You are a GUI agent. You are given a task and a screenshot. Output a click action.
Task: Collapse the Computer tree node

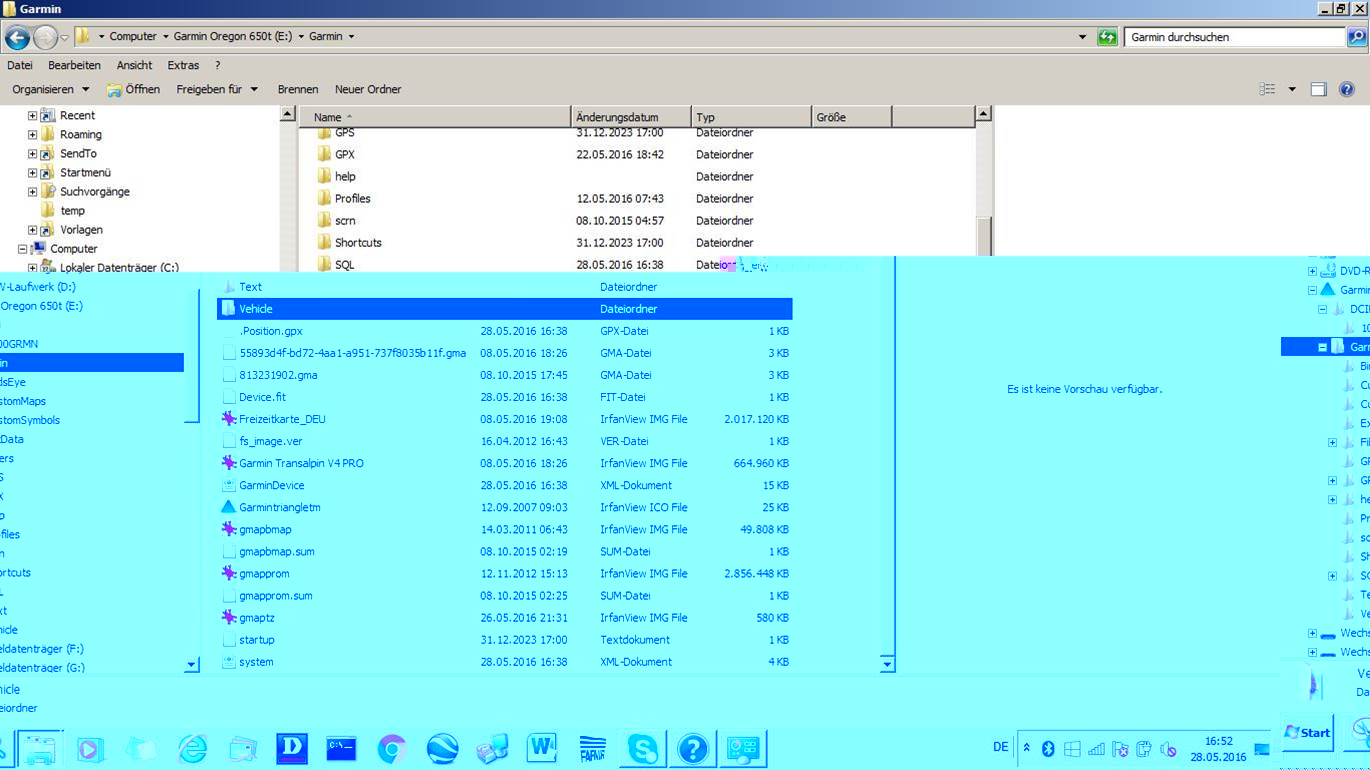[x=22, y=249]
